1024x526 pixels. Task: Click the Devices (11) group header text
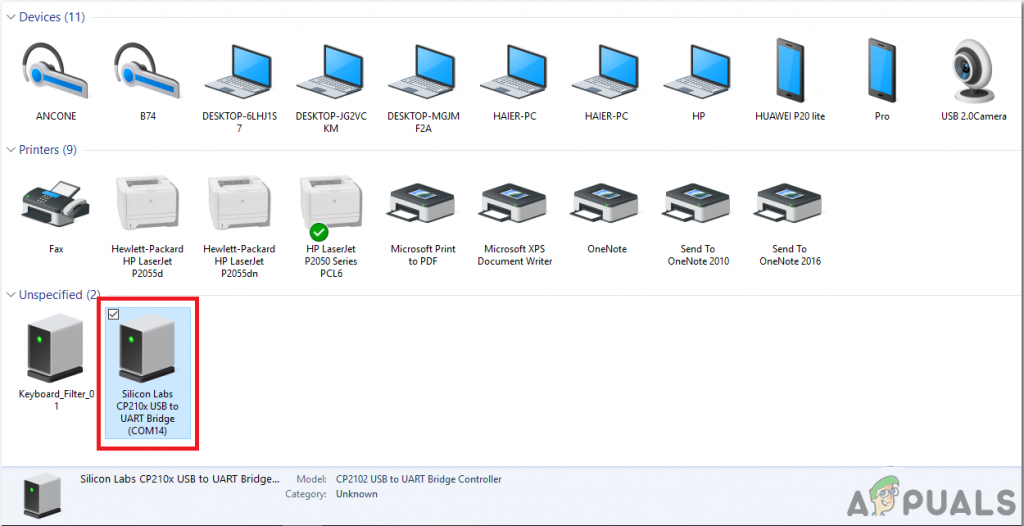click(52, 17)
